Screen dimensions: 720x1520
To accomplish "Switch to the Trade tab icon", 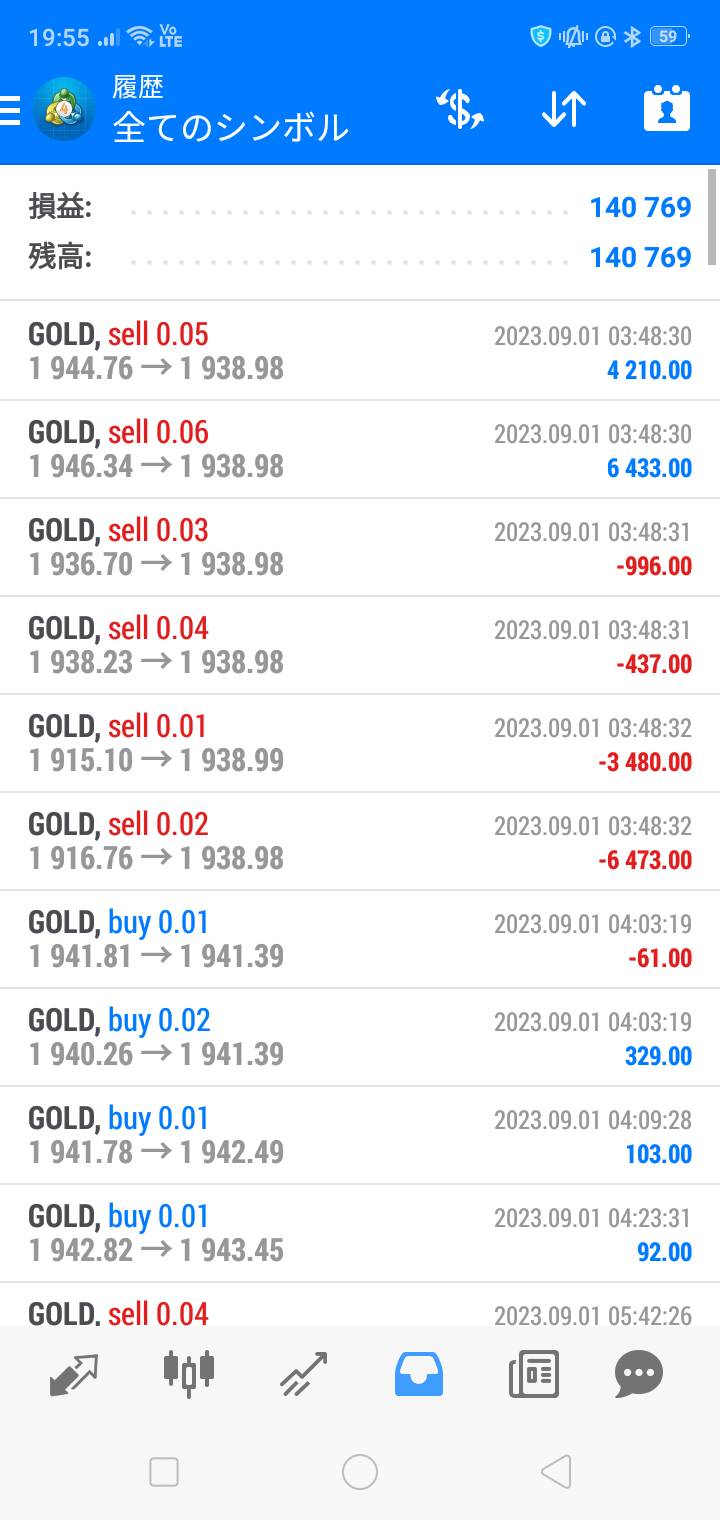I will [304, 1374].
